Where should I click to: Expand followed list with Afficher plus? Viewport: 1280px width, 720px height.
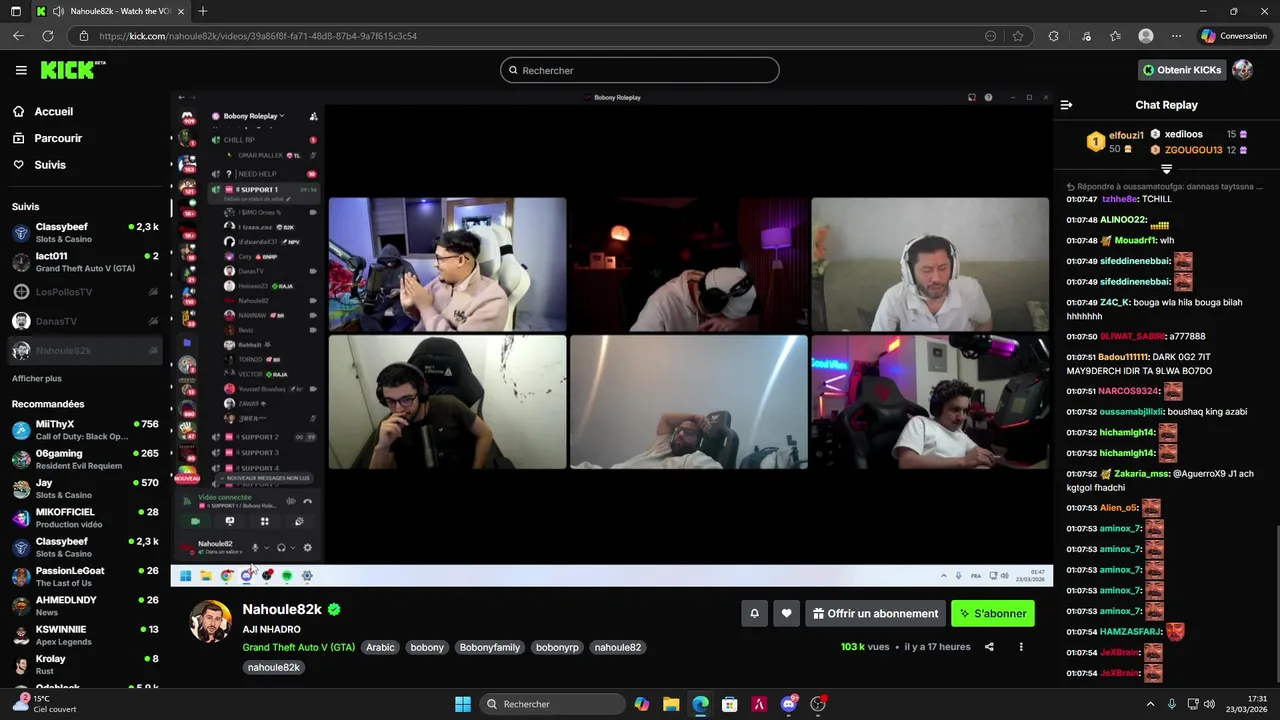(x=37, y=379)
